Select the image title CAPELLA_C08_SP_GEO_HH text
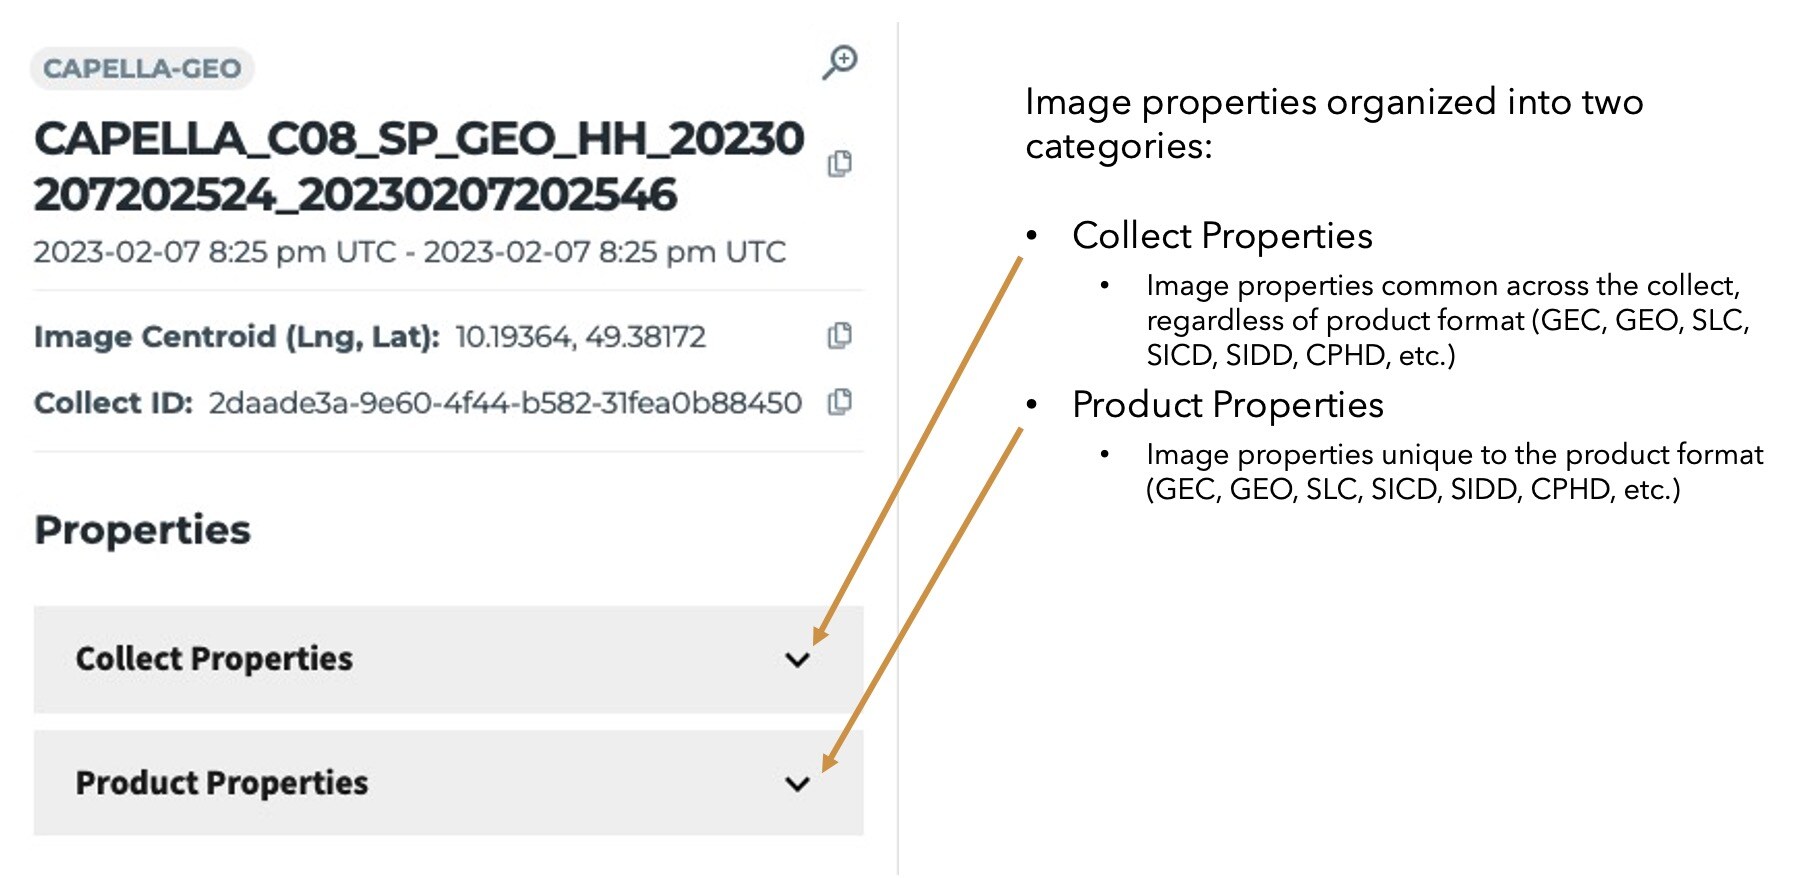Image resolution: width=1794 pixels, height=878 pixels. [x=419, y=166]
